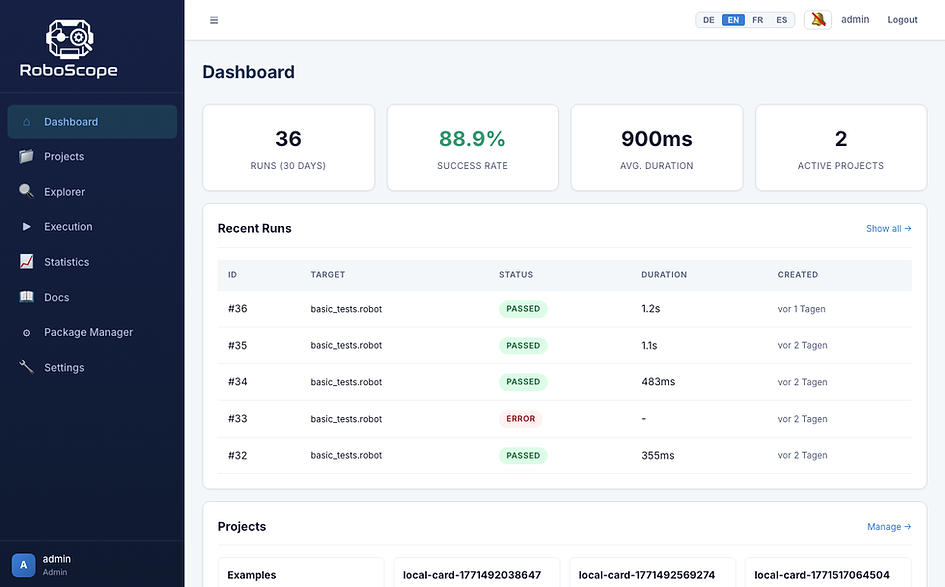945x587 pixels.
Task: Select the Runs (30 days) stat card
Action: 289,148
